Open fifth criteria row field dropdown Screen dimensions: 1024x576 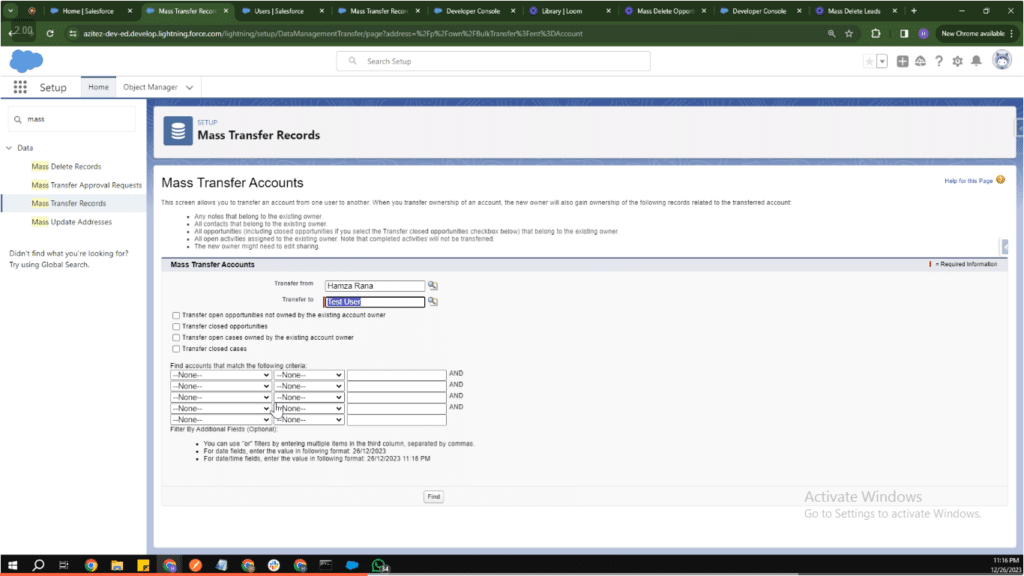pos(221,419)
